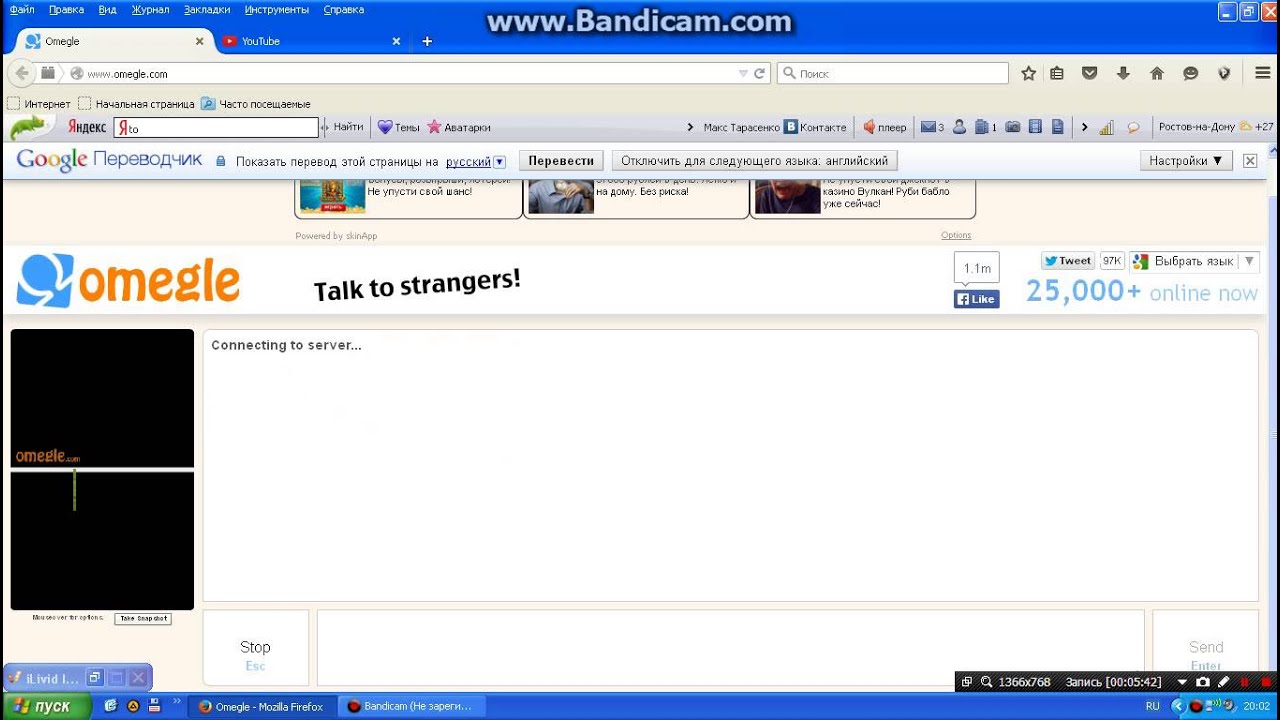Image resolution: width=1280 pixels, height=720 pixels.
Task: Open the mail envelope icon with 3
Action: click(x=932, y=127)
